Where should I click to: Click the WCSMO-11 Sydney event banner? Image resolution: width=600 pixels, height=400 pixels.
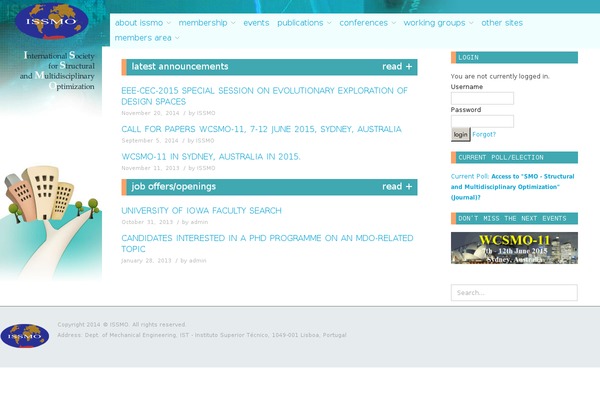(514, 248)
